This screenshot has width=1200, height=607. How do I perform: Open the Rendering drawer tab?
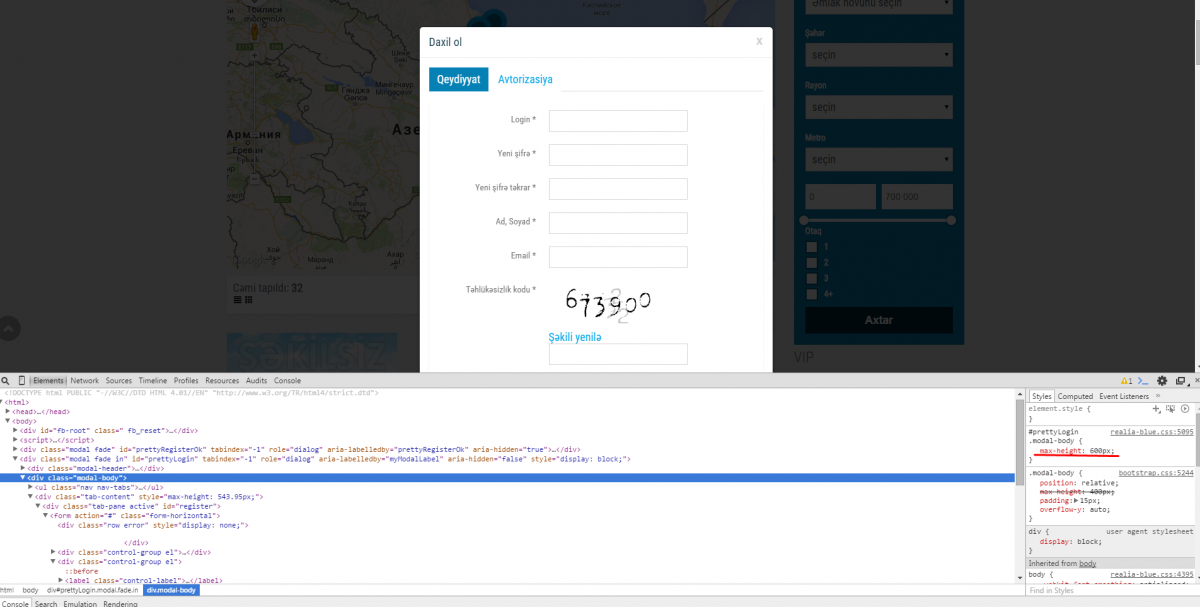[120, 603]
